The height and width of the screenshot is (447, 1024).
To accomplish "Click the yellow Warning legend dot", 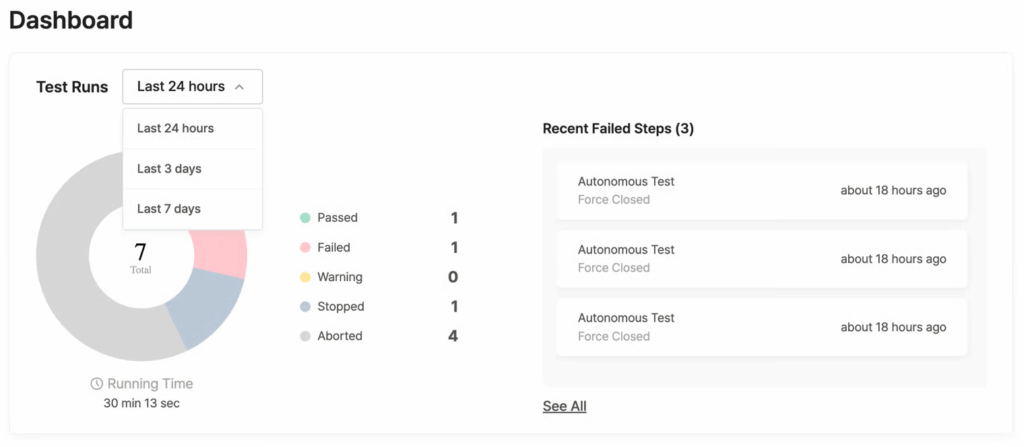I will (305, 277).
